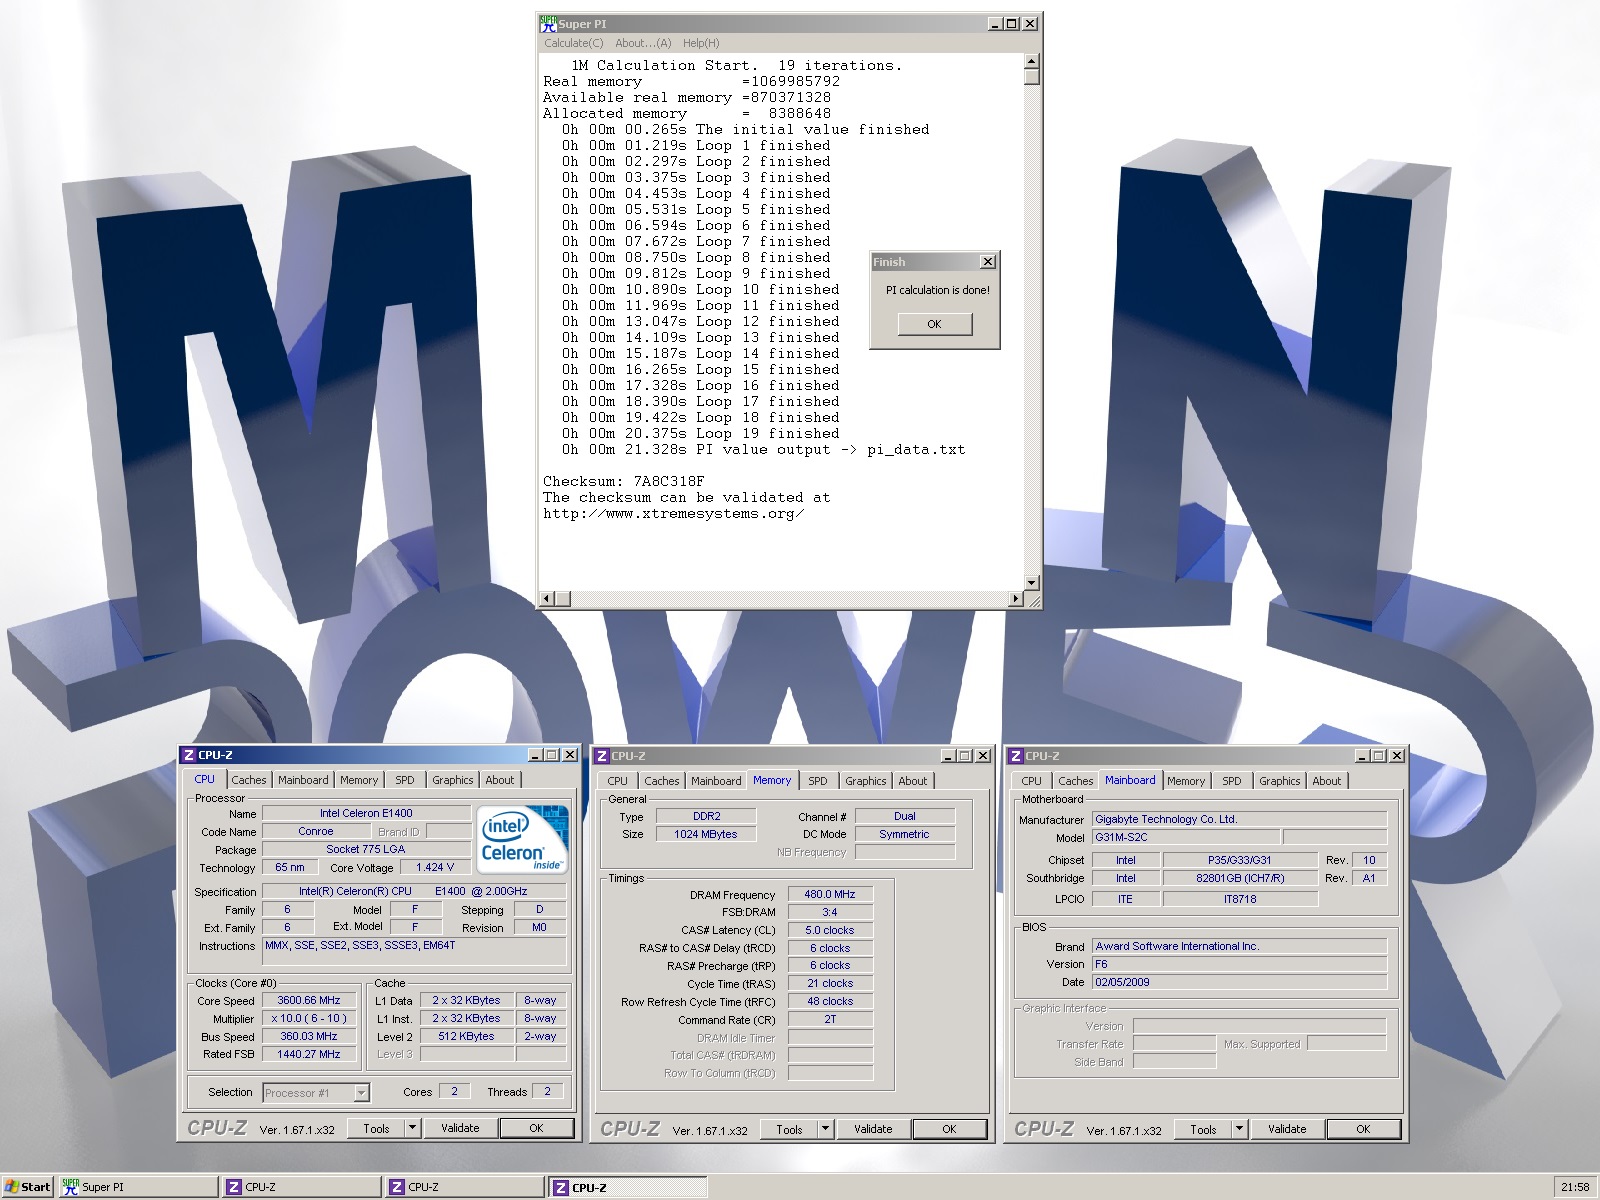Click OK in the middle CPU-Z window
Viewport: 1600px width, 1200px height.
click(950, 1129)
